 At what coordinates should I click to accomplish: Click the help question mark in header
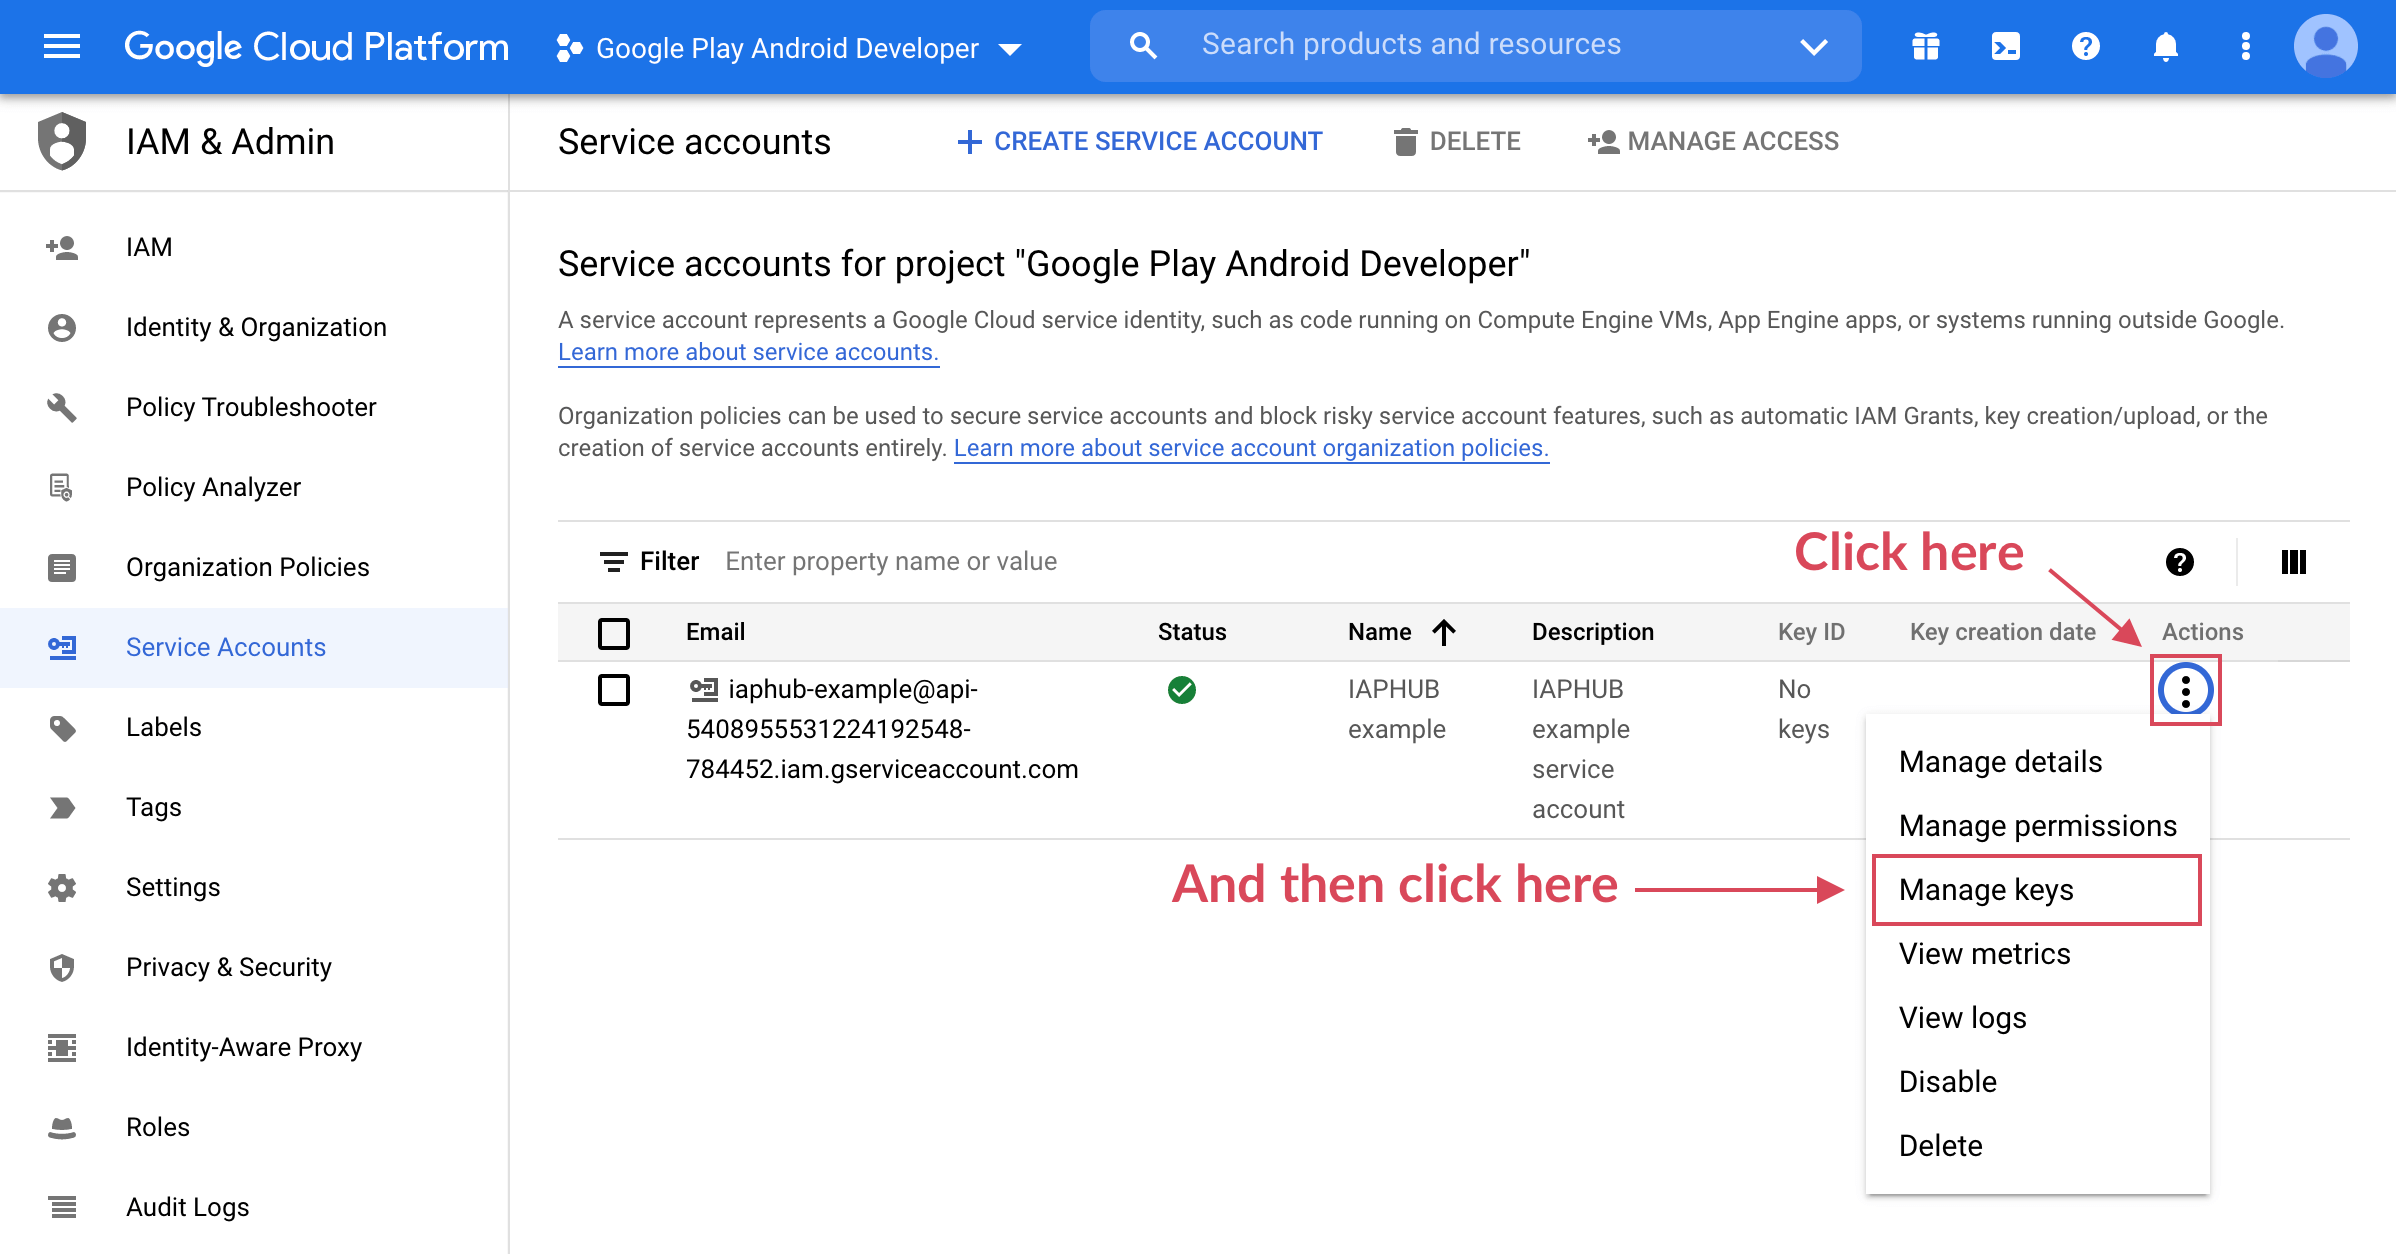coord(2085,47)
